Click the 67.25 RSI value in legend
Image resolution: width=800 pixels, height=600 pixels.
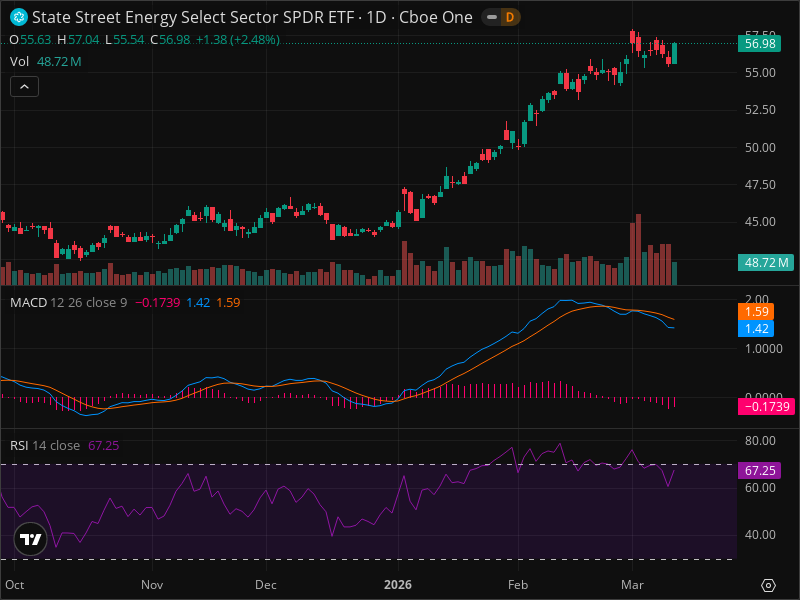click(x=104, y=445)
